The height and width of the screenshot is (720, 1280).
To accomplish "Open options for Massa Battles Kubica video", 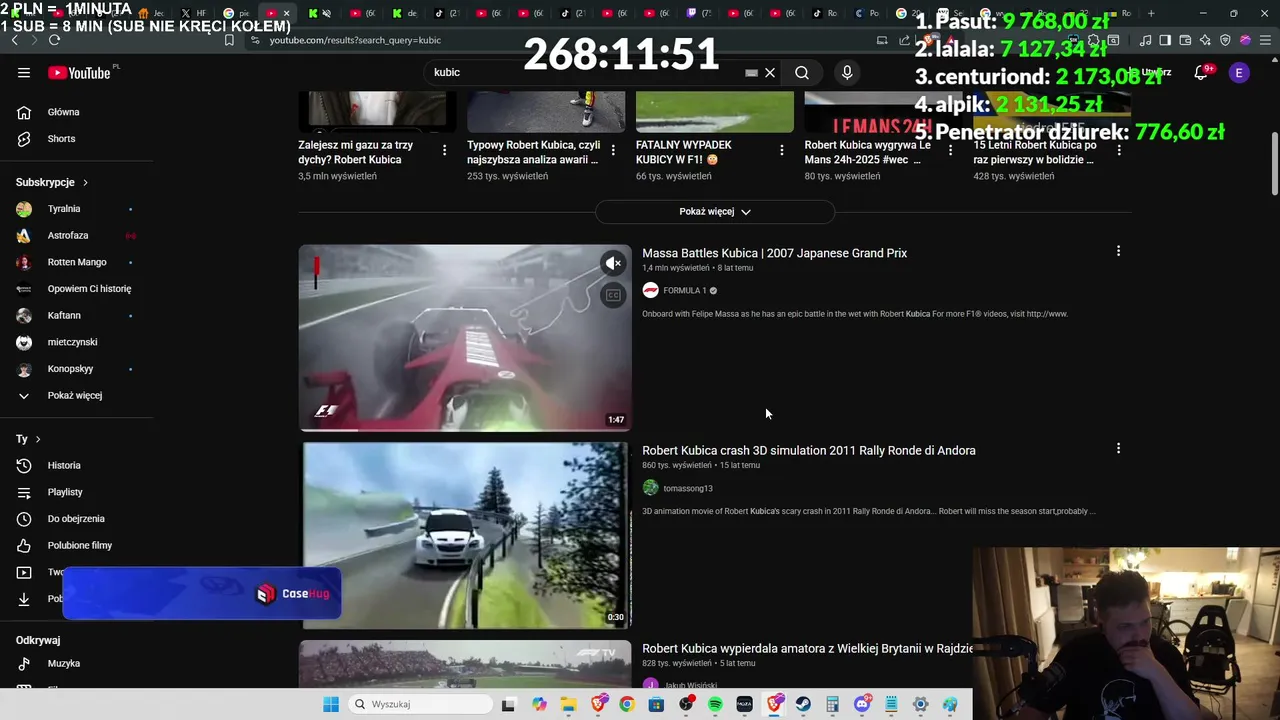I will pos(1118,251).
